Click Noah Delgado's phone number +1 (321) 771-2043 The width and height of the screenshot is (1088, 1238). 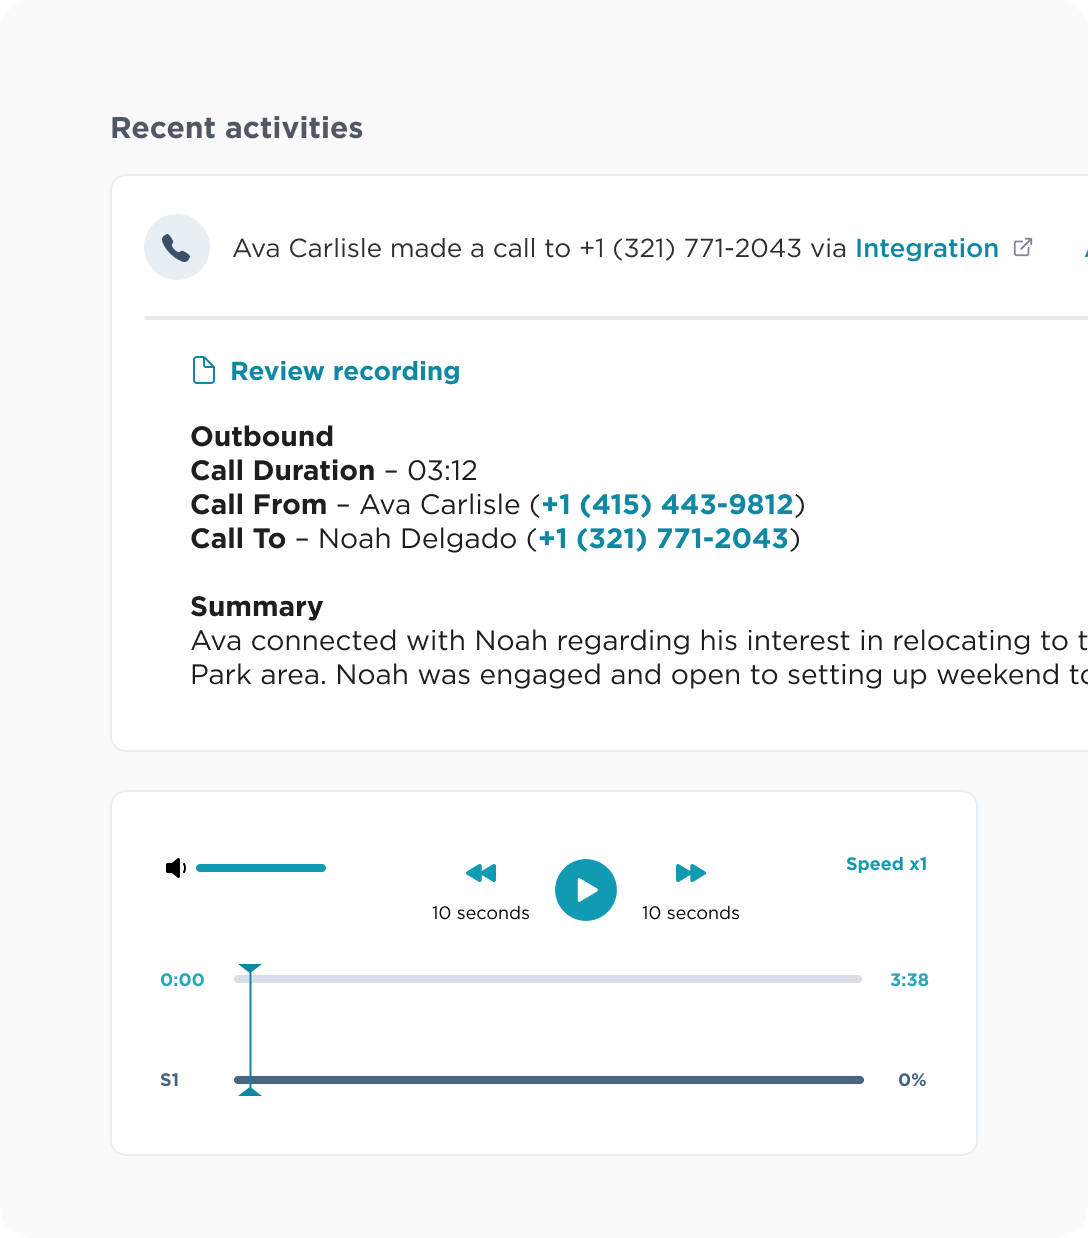coord(664,538)
